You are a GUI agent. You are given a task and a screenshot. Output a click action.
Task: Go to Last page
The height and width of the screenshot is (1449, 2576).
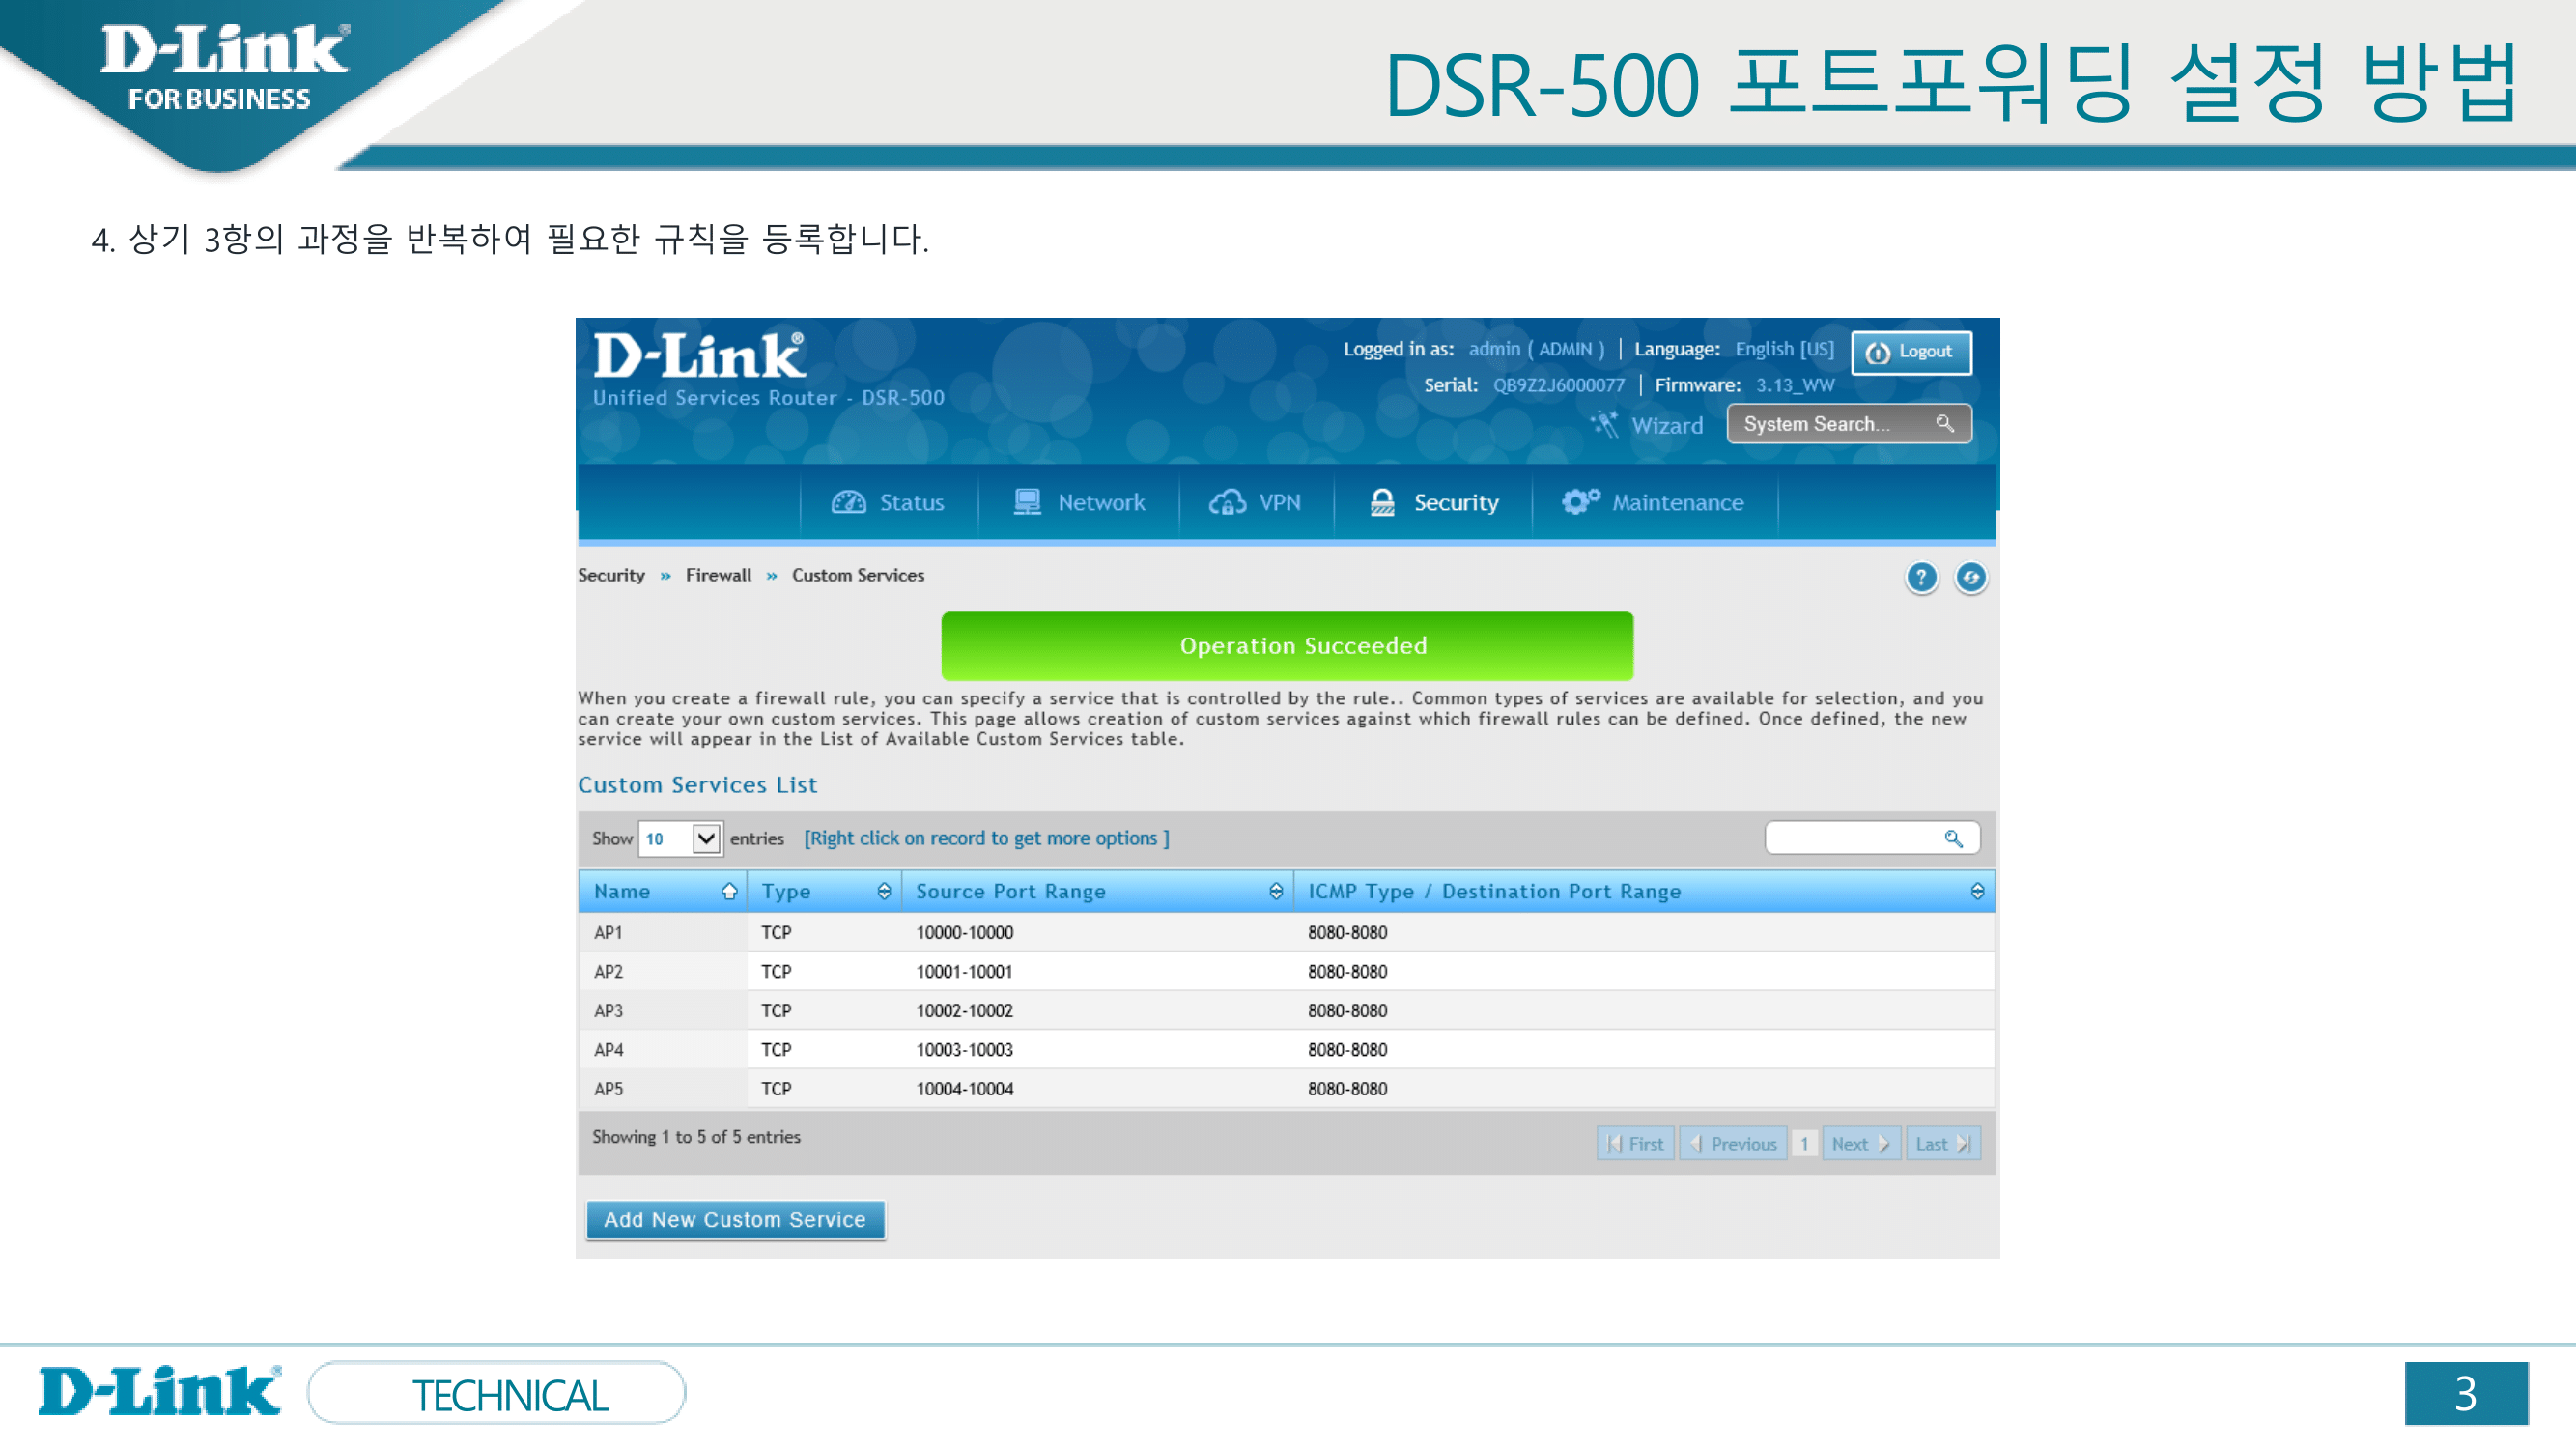pyautogui.click(x=1943, y=1143)
